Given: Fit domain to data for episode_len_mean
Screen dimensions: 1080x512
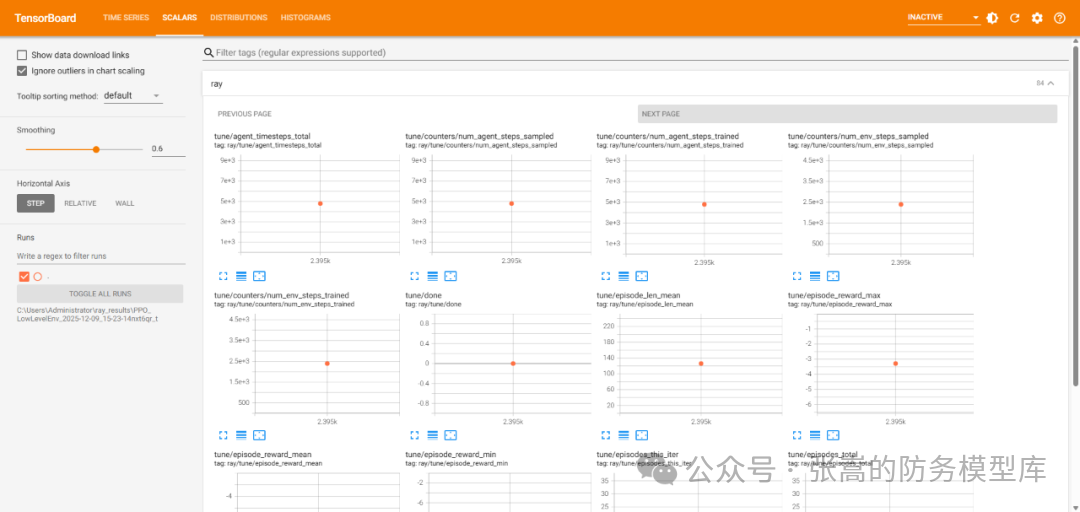Looking at the screenshot, I should point(641,436).
